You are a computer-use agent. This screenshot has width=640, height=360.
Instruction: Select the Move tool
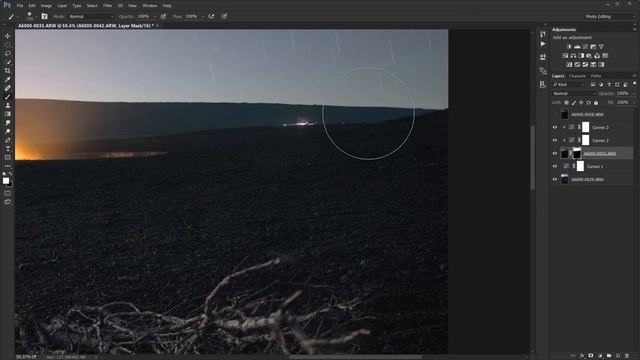tap(7, 36)
